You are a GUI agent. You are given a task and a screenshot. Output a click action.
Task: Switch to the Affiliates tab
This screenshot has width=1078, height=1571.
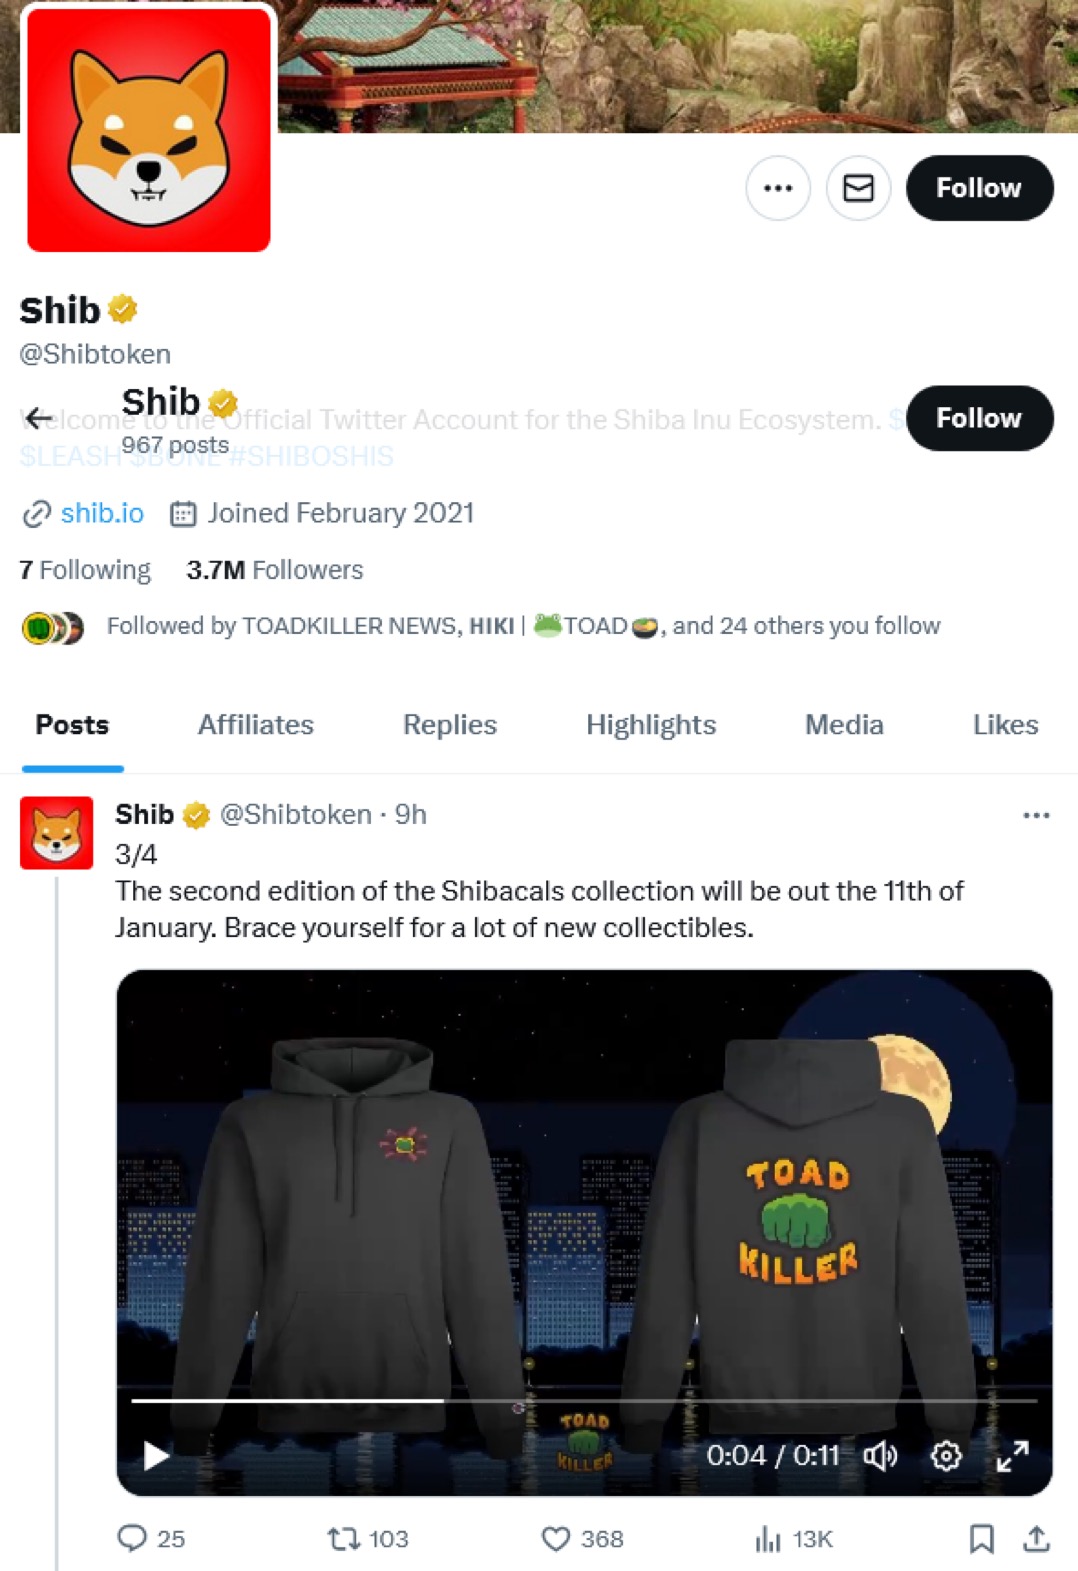[x=256, y=724]
